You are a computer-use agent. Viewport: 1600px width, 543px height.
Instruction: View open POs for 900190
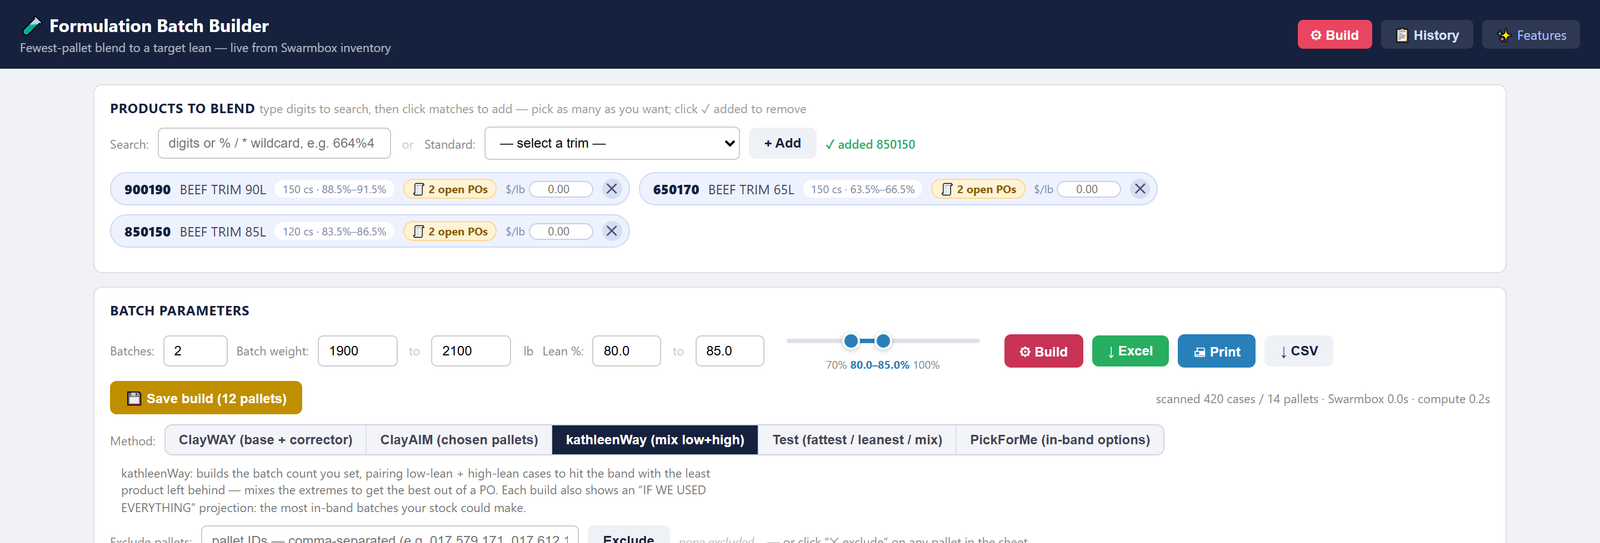tap(450, 189)
